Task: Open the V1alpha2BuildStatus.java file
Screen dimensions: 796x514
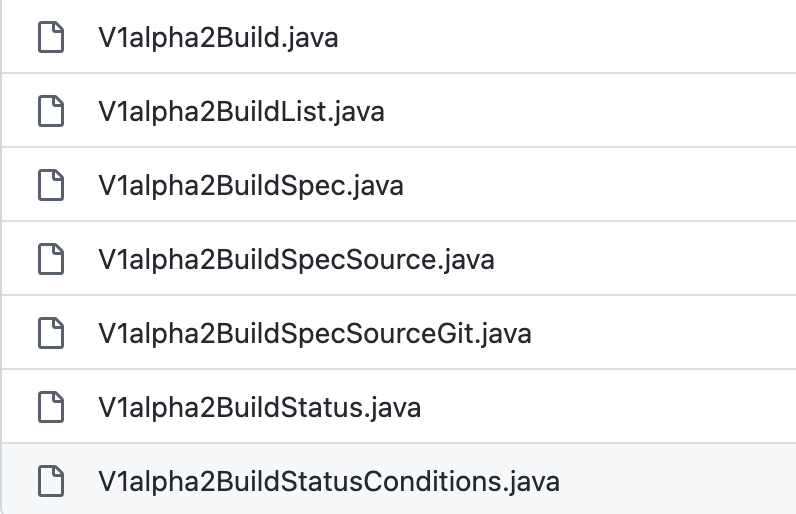Action: point(259,408)
